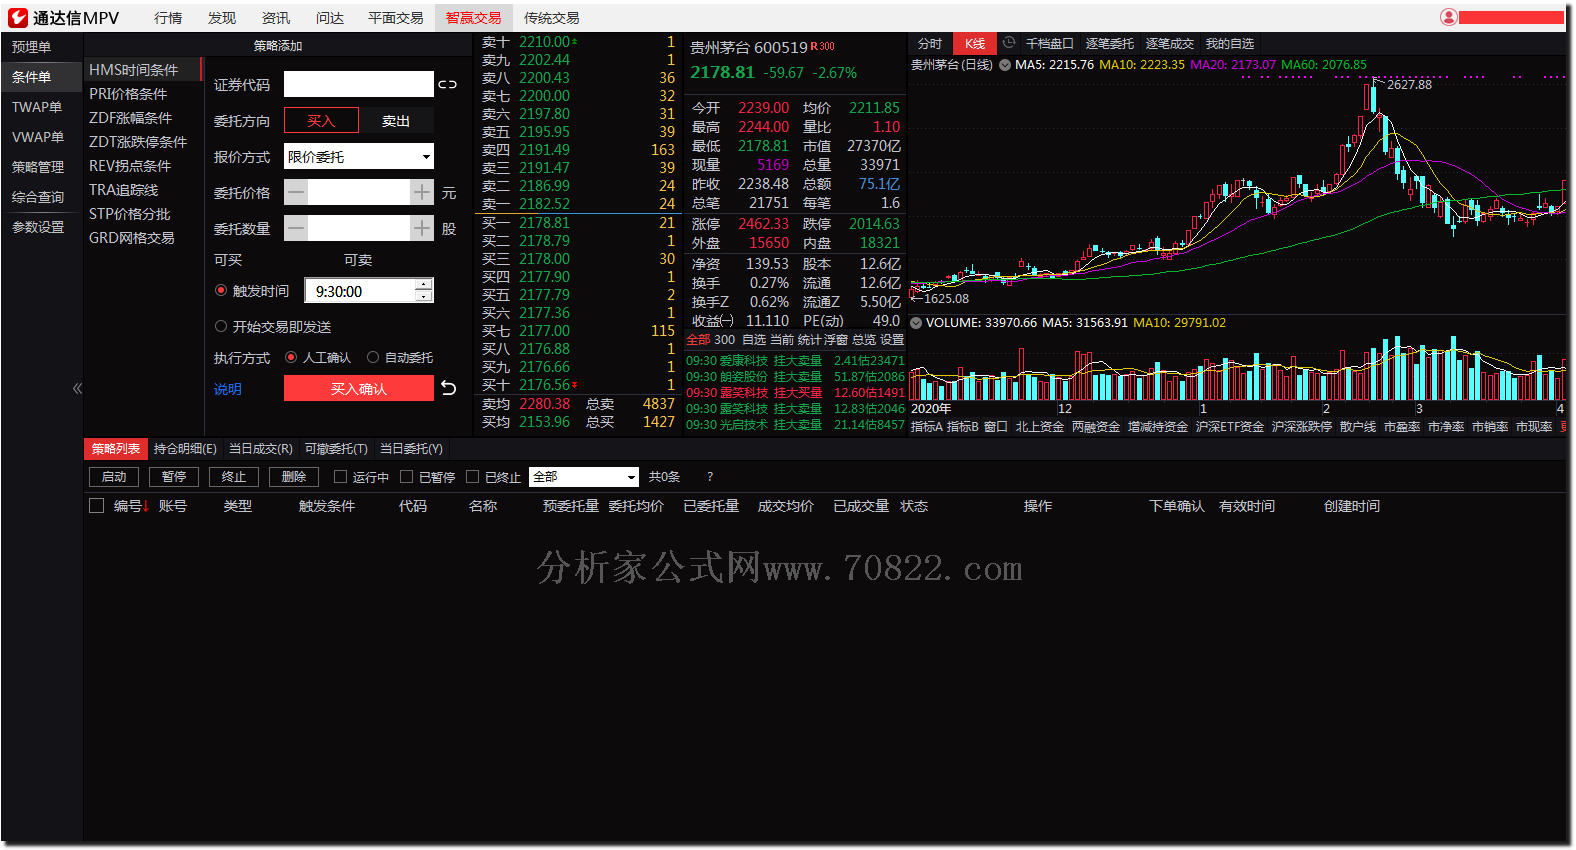Screen dimensions: 1576x850
Task: Open the 逐笔委托 tab
Action: coord(1110,43)
